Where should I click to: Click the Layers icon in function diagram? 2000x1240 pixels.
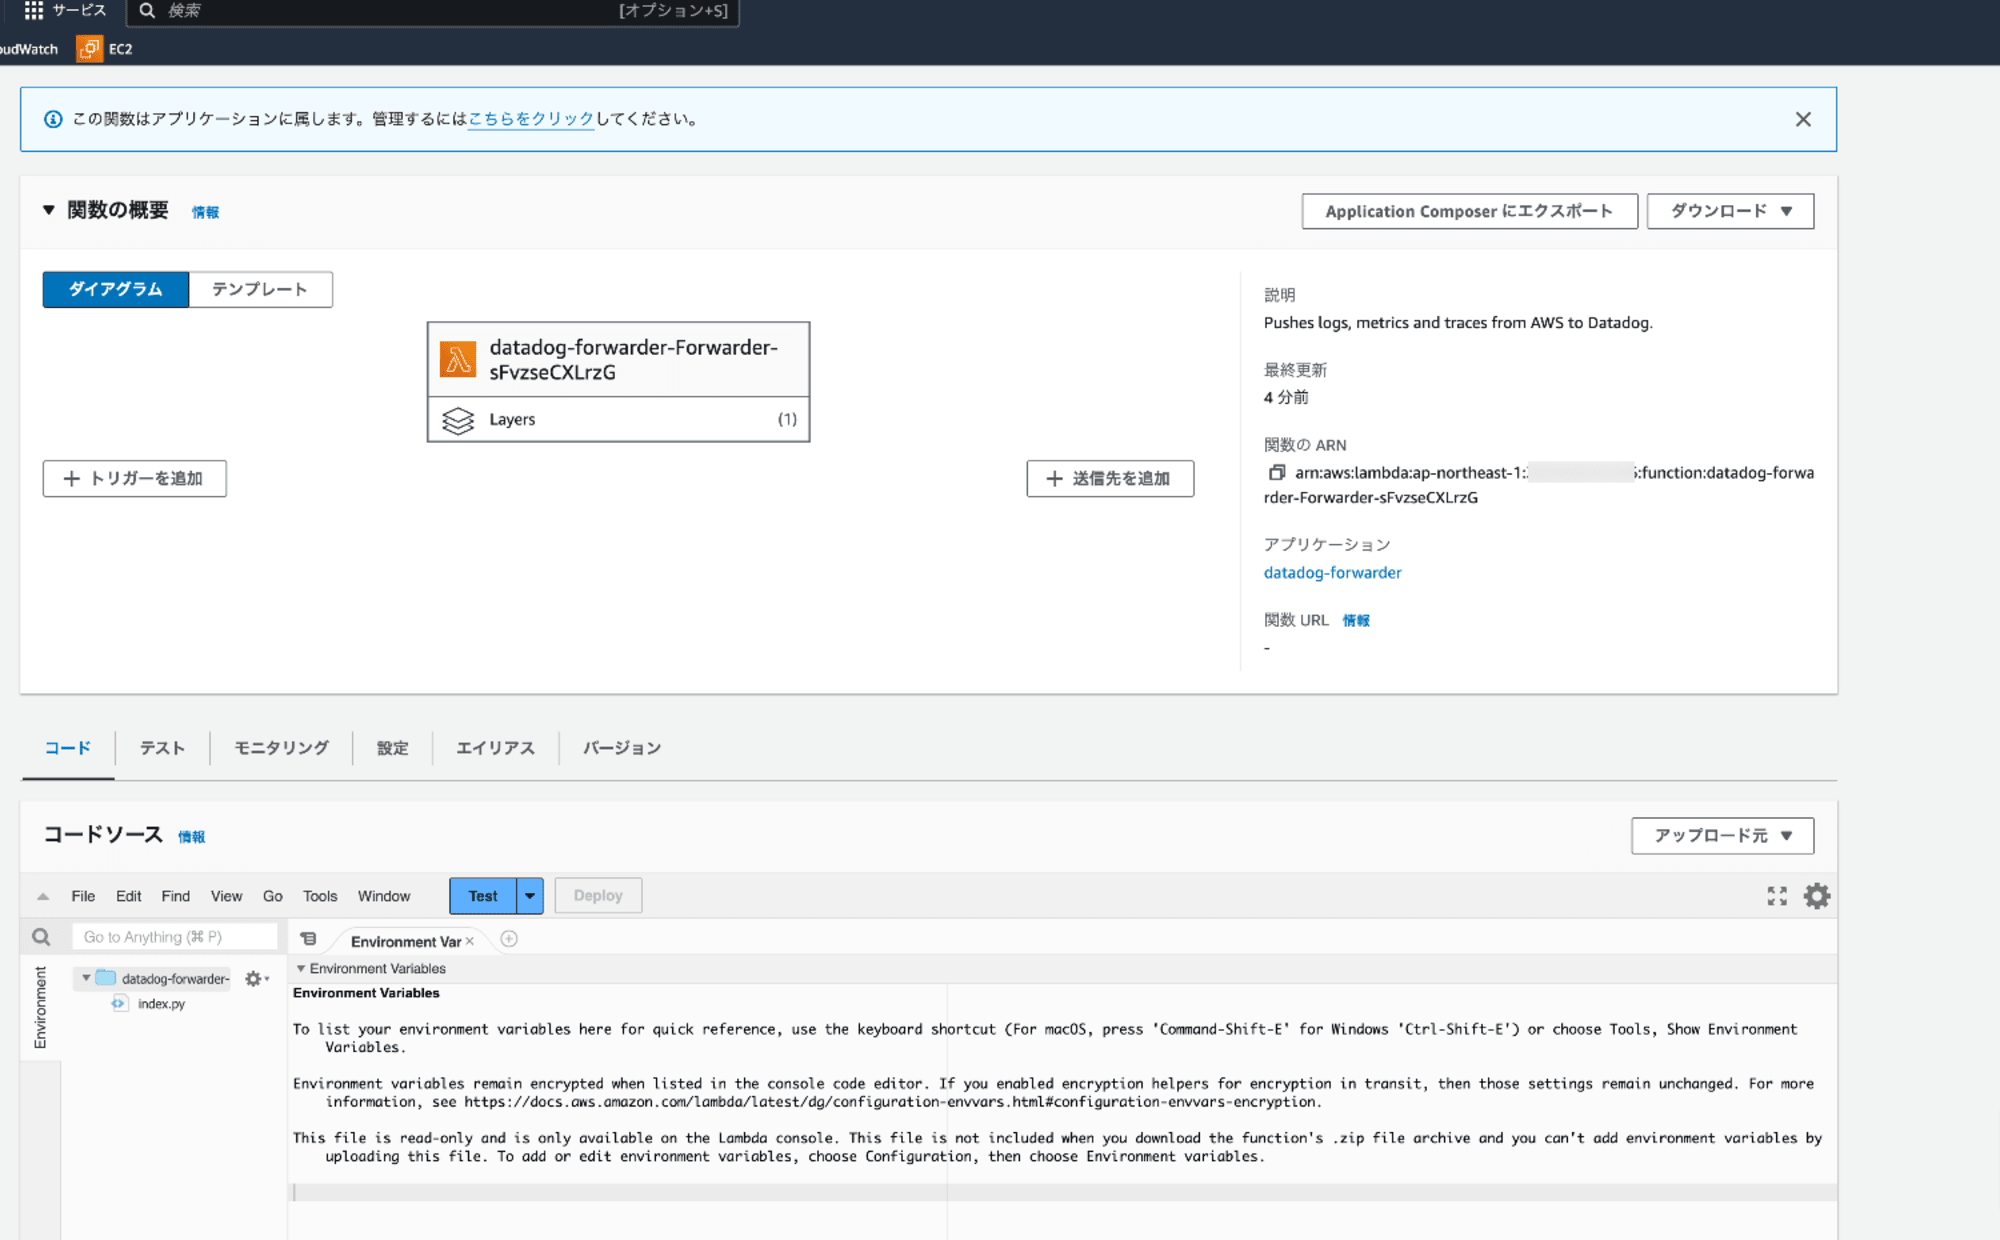click(459, 419)
